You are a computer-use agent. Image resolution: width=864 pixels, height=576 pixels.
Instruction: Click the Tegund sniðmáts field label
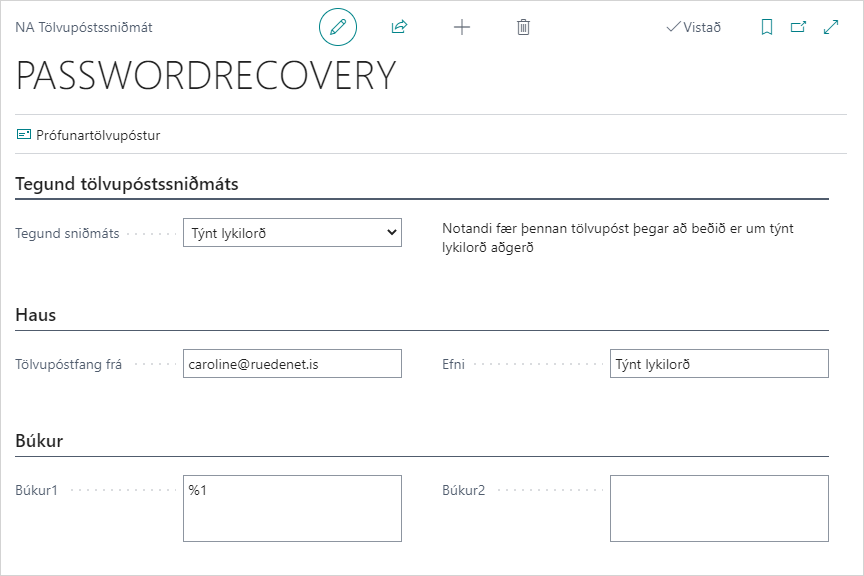(x=67, y=233)
